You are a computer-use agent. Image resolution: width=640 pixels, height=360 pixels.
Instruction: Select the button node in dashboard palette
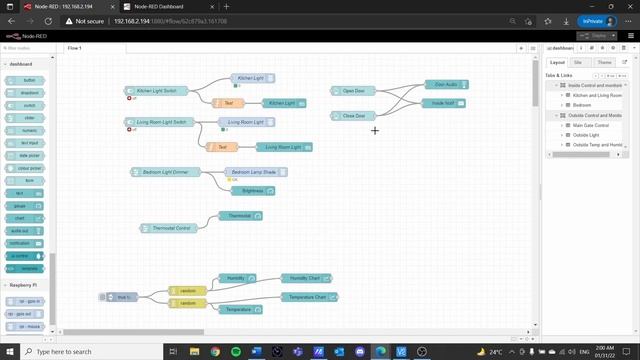pos(25,80)
